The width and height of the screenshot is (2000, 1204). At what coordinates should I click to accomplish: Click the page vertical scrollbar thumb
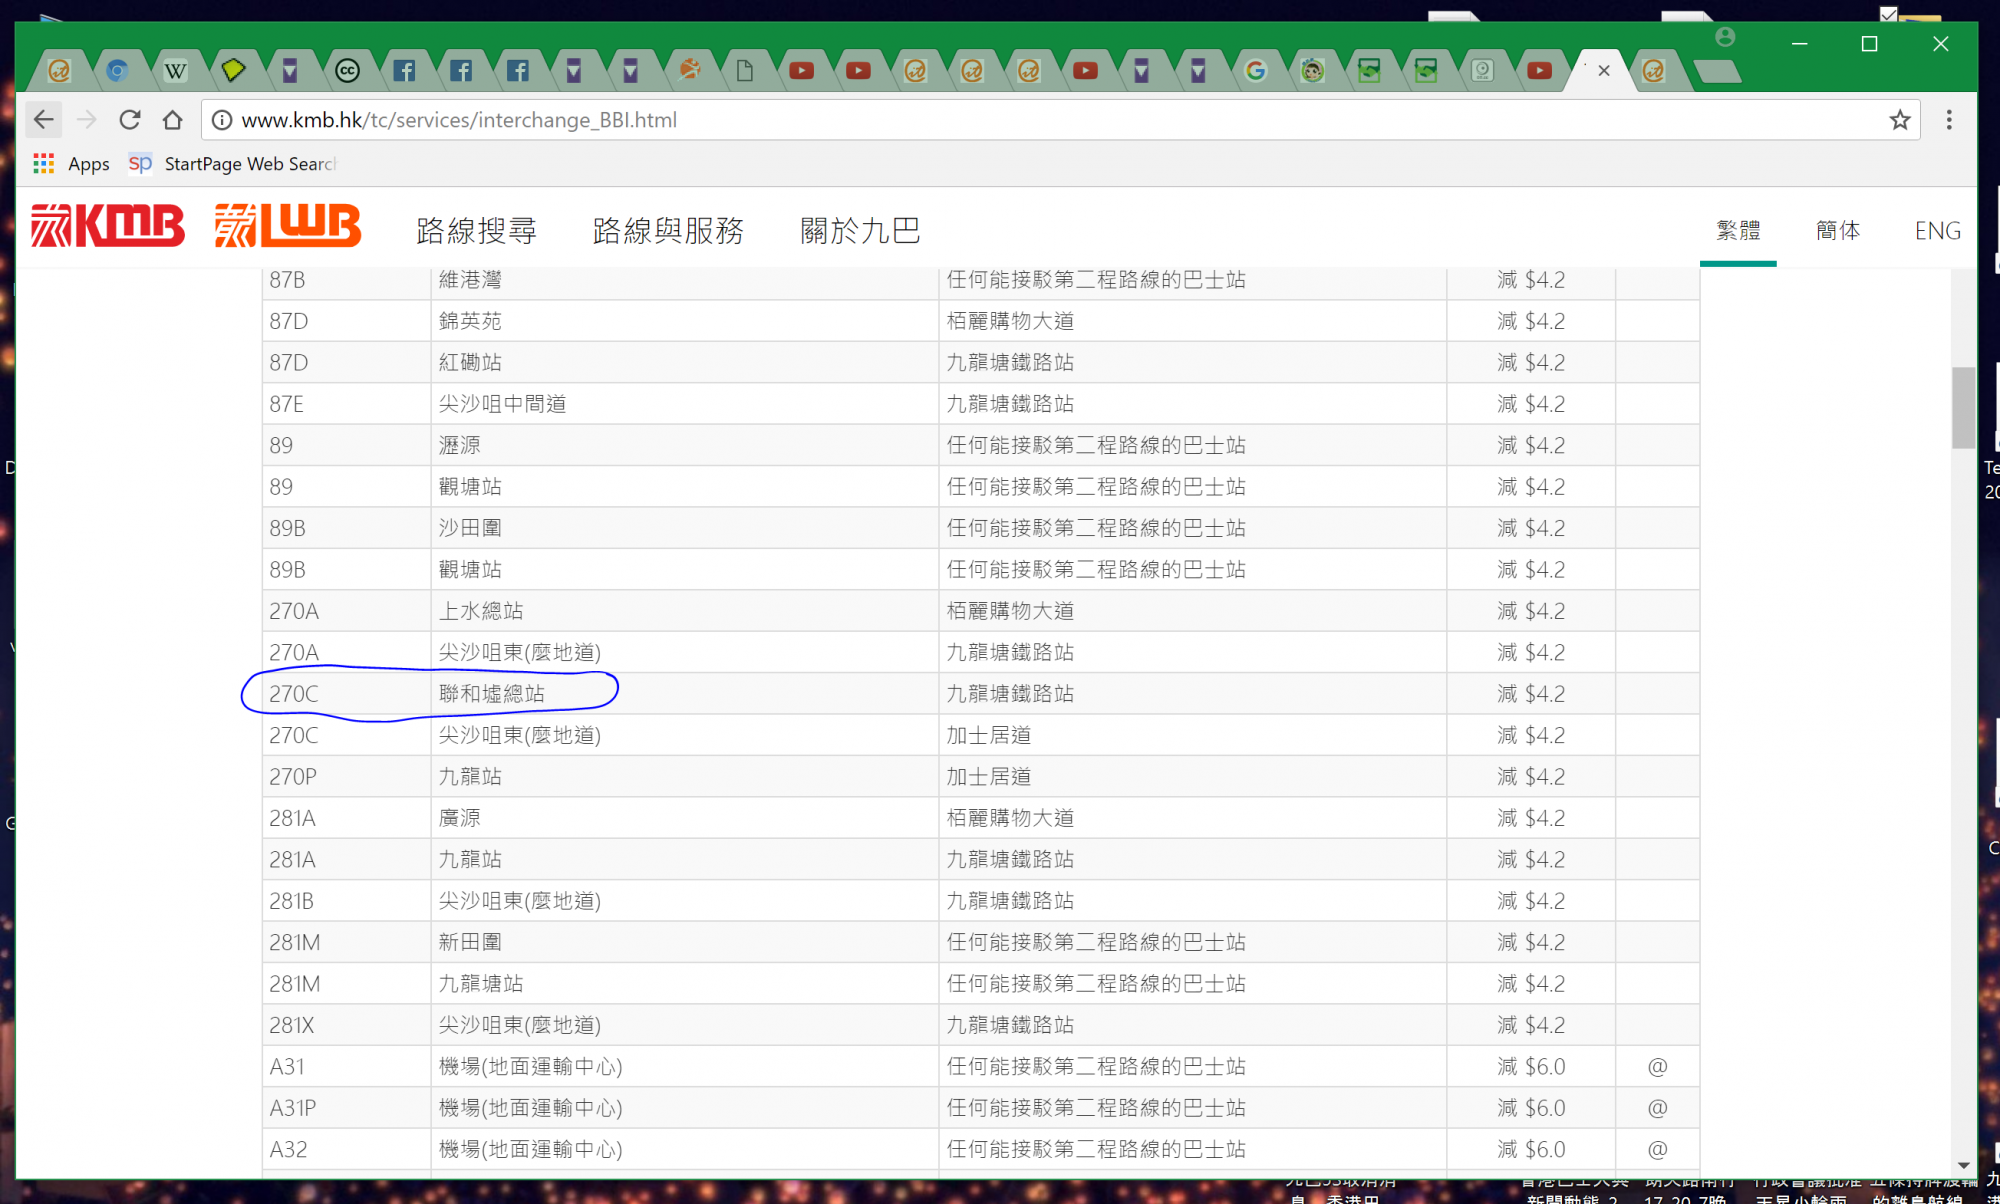(x=1963, y=408)
